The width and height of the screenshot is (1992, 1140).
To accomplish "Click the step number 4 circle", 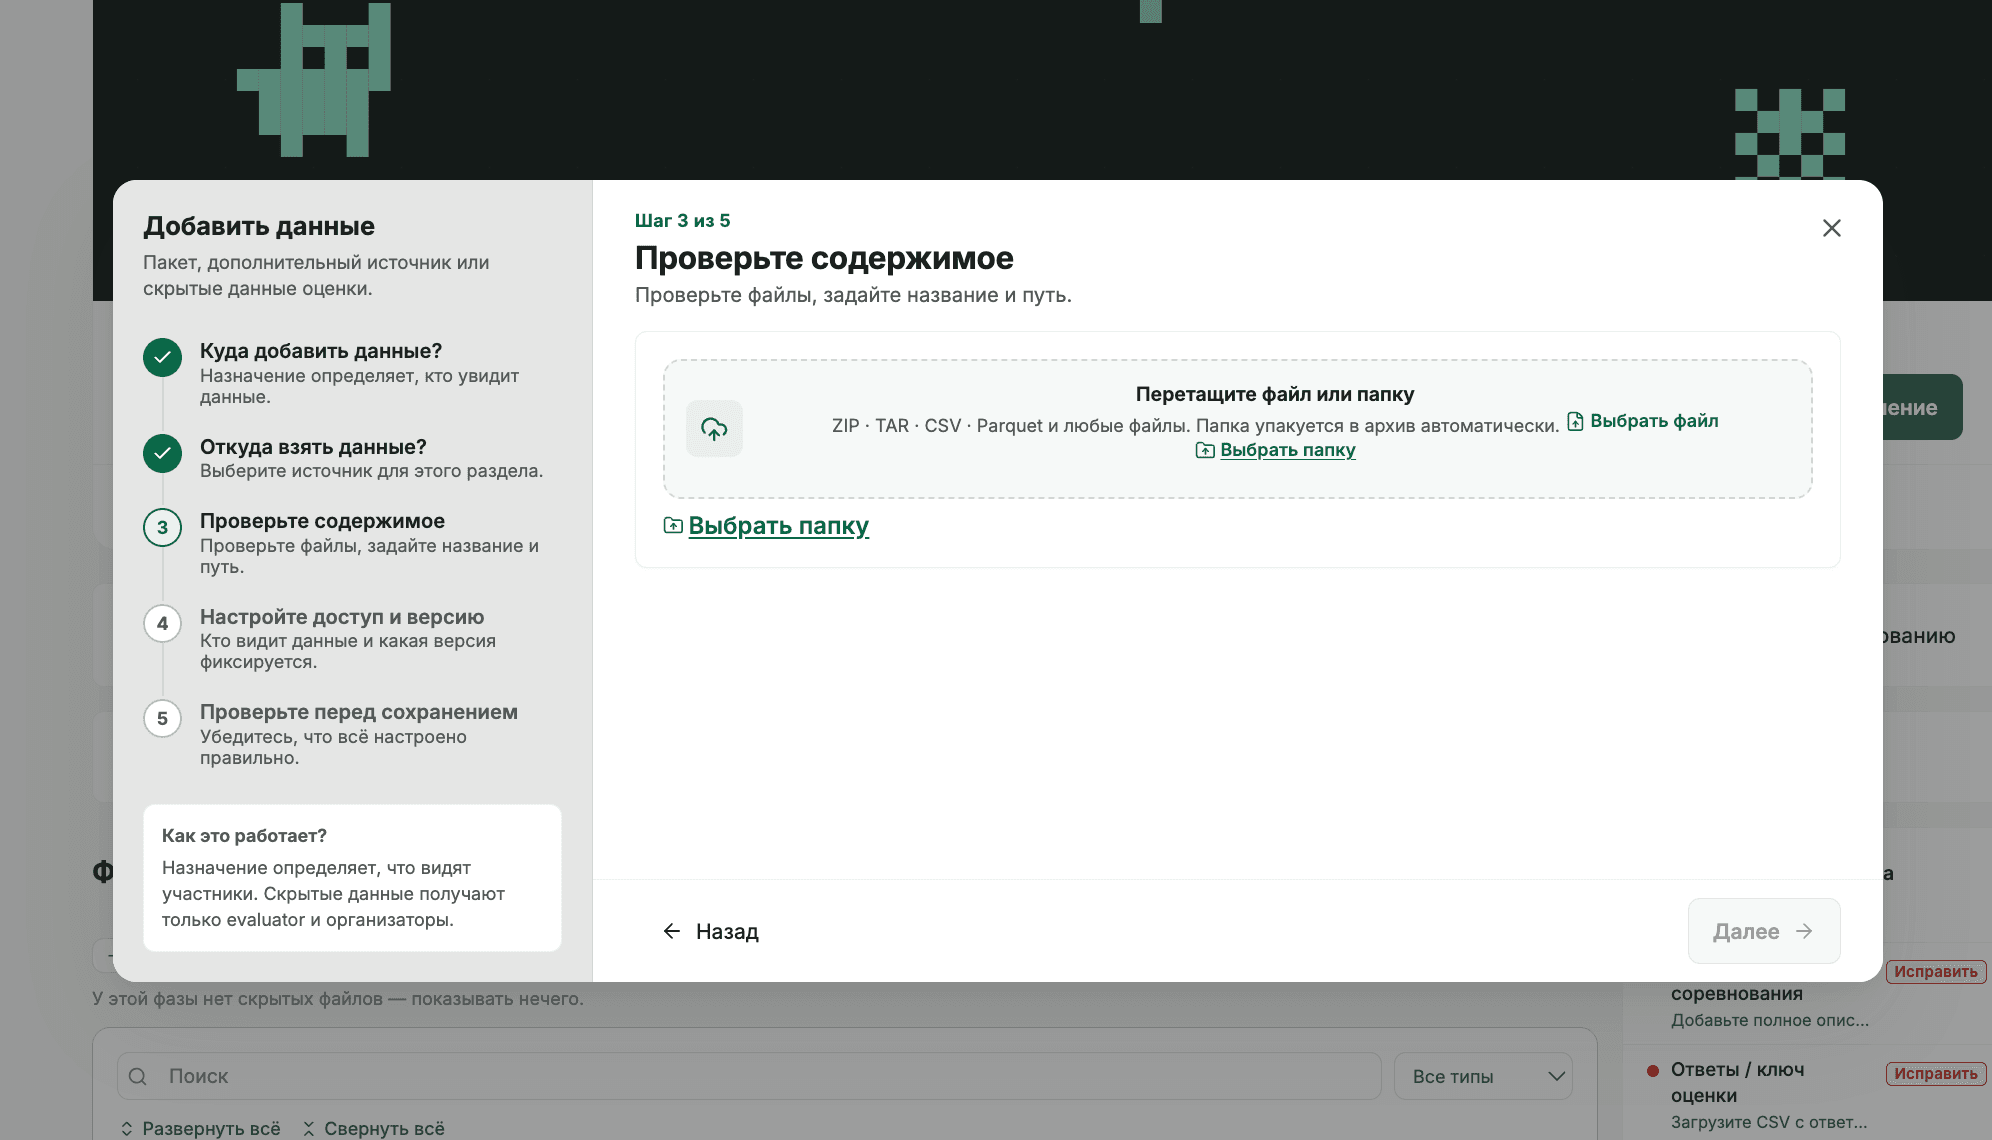I will tap(162, 624).
